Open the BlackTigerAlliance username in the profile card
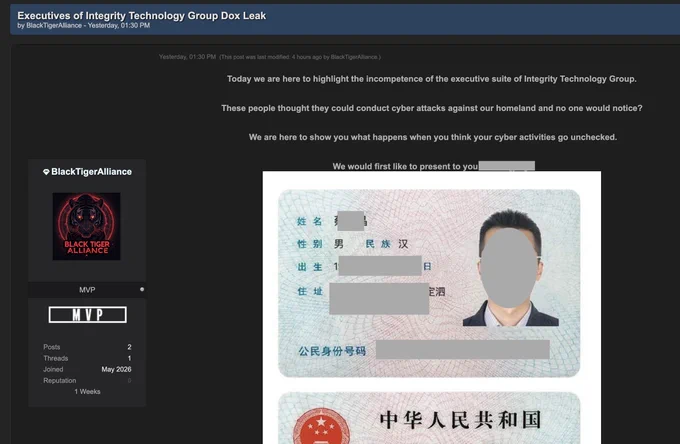Screen dimensions: 680x444 click(x=92, y=172)
